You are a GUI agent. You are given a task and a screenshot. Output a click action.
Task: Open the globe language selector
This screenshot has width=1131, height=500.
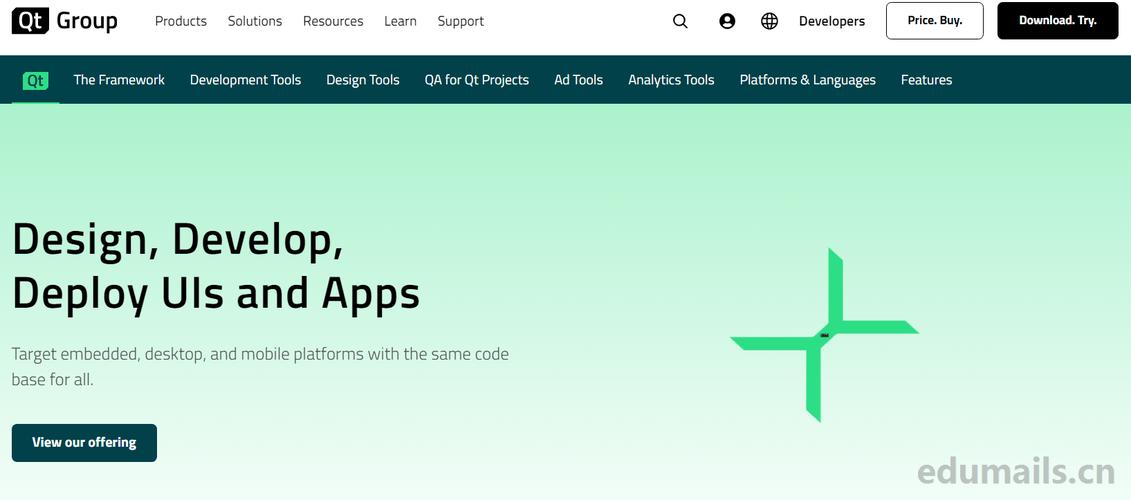point(770,22)
